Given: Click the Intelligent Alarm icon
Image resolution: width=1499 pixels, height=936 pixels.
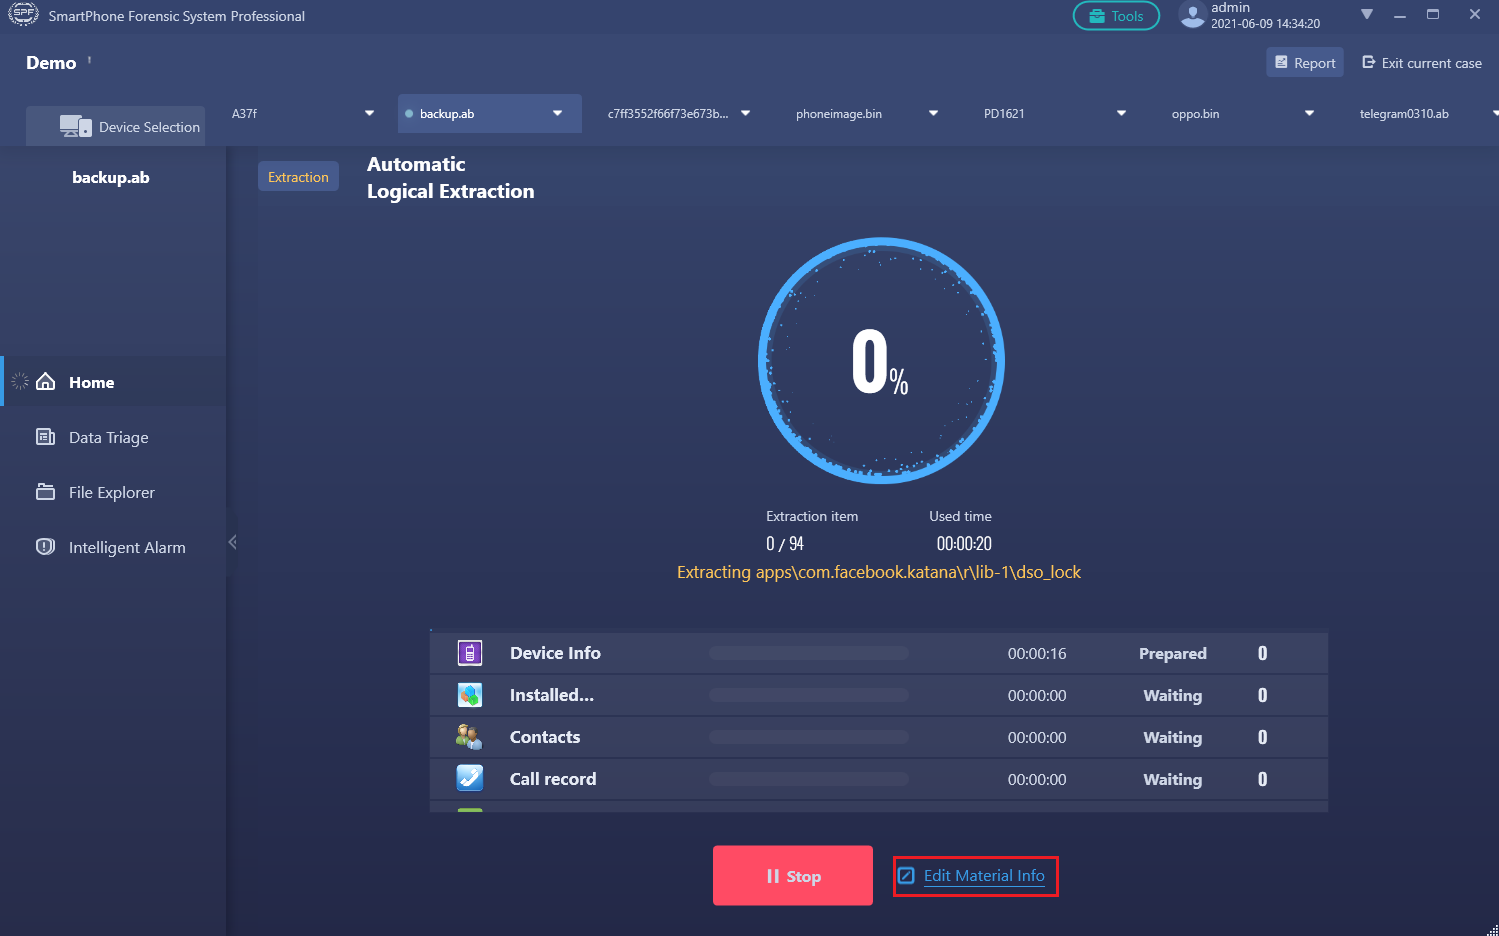Looking at the screenshot, I should (x=46, y=547).
